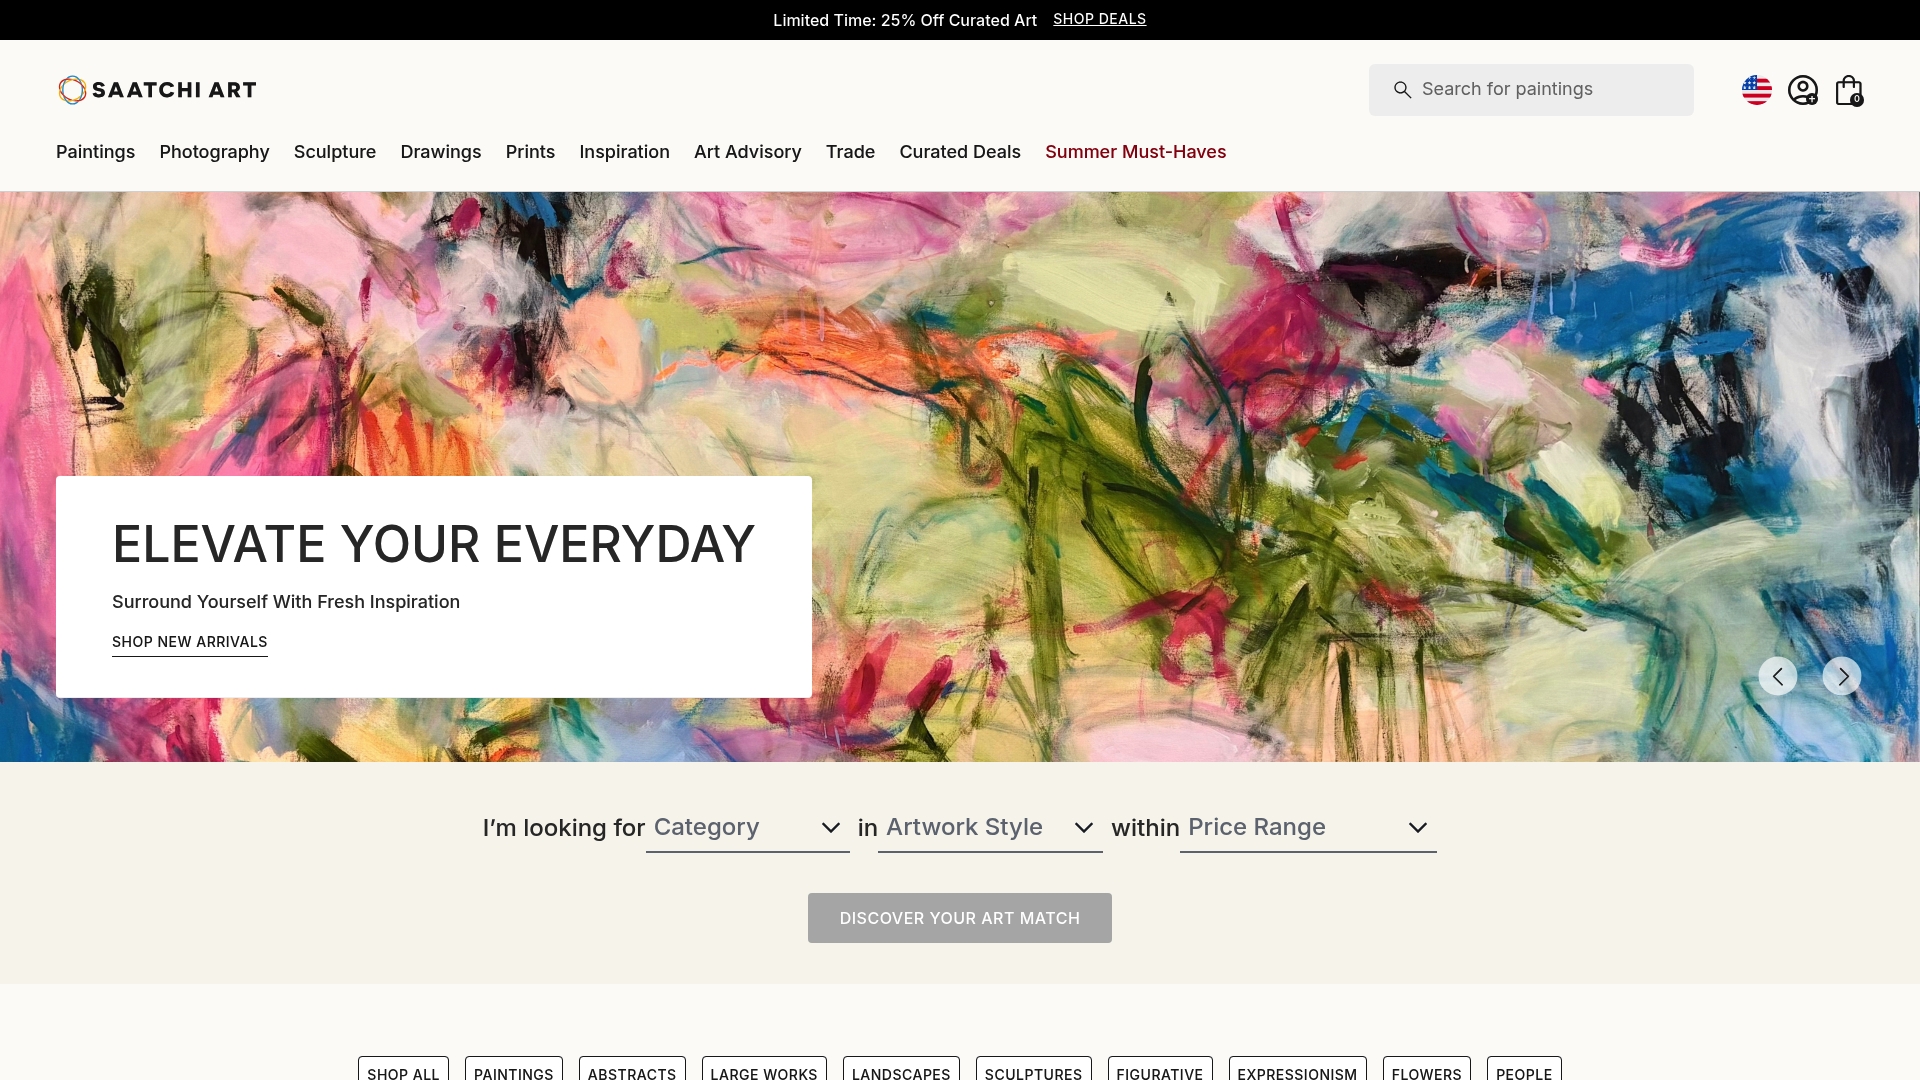Open the shopping bag cart
Image resolution: width=1920 pixels, height=1080 pixels.
coord(1849,90)
